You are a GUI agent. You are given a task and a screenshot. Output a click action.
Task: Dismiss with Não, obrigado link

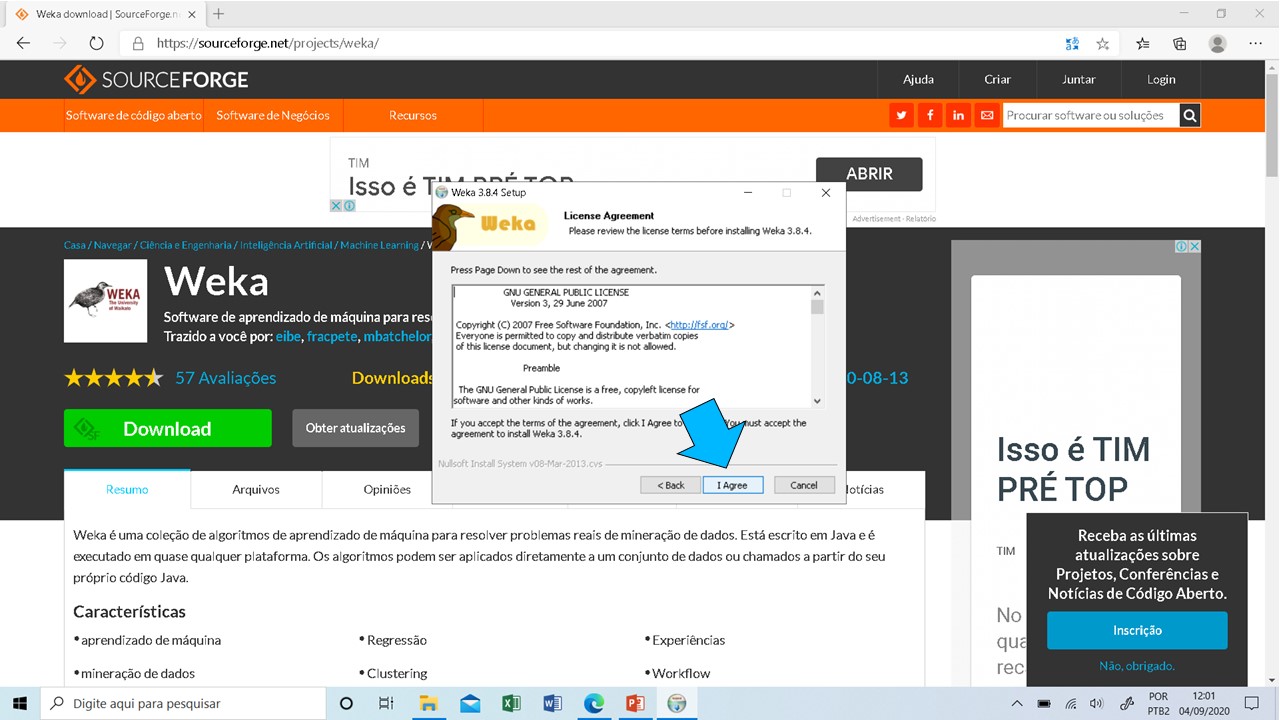click(x=1137, y=666)
